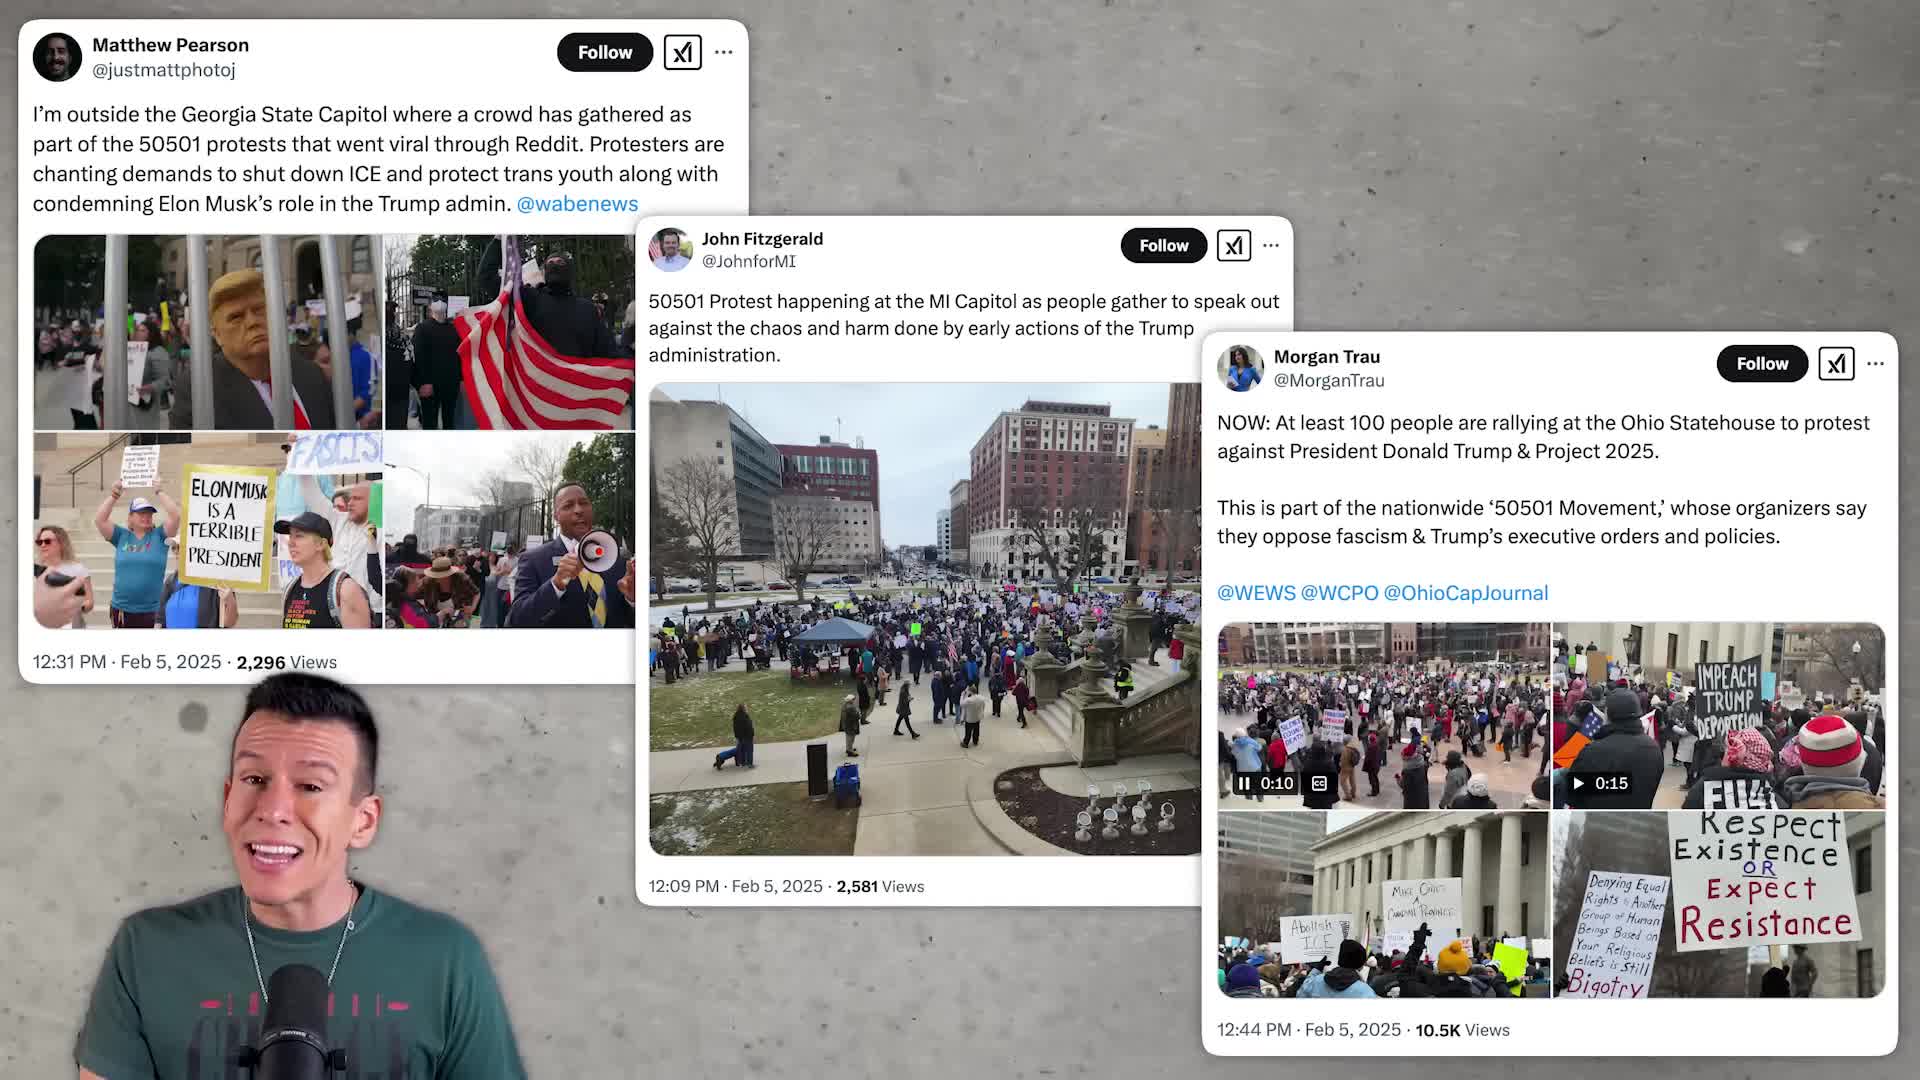This screenshot has width=1920, height=1080.
Task: Open Morgan Trau's profile avatar
Action: click(x=1240, y=368)
